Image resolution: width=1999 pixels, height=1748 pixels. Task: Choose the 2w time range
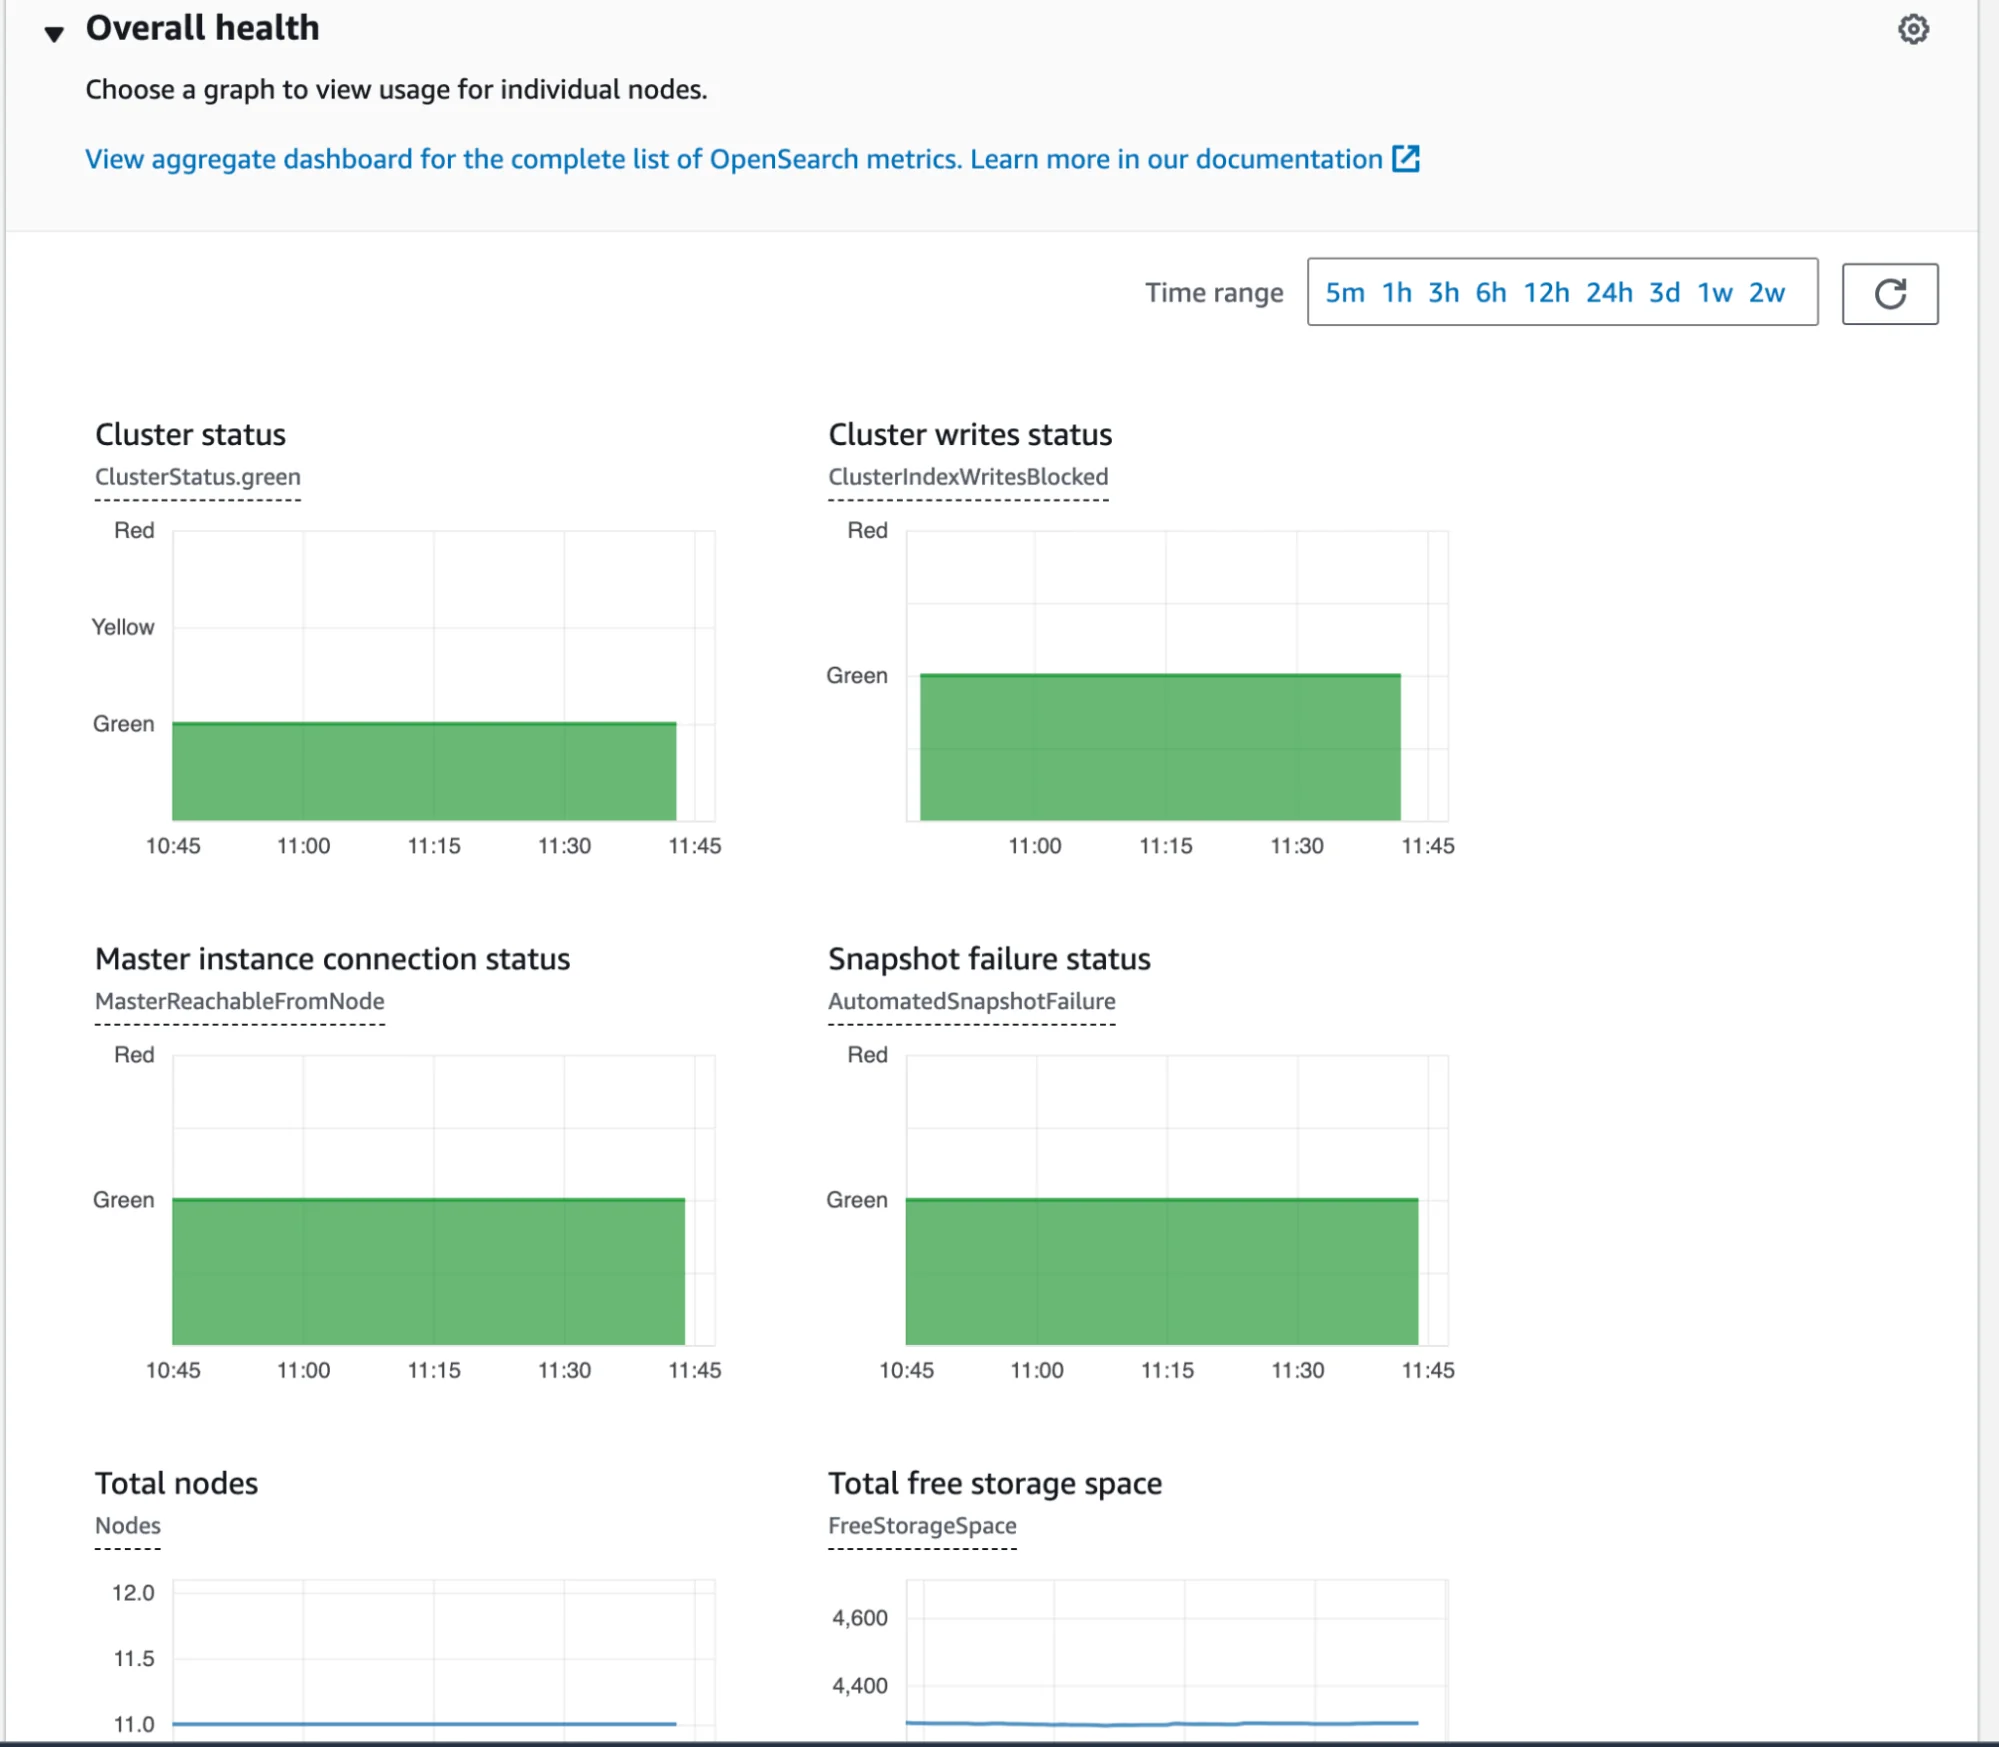coord(1766,293)
